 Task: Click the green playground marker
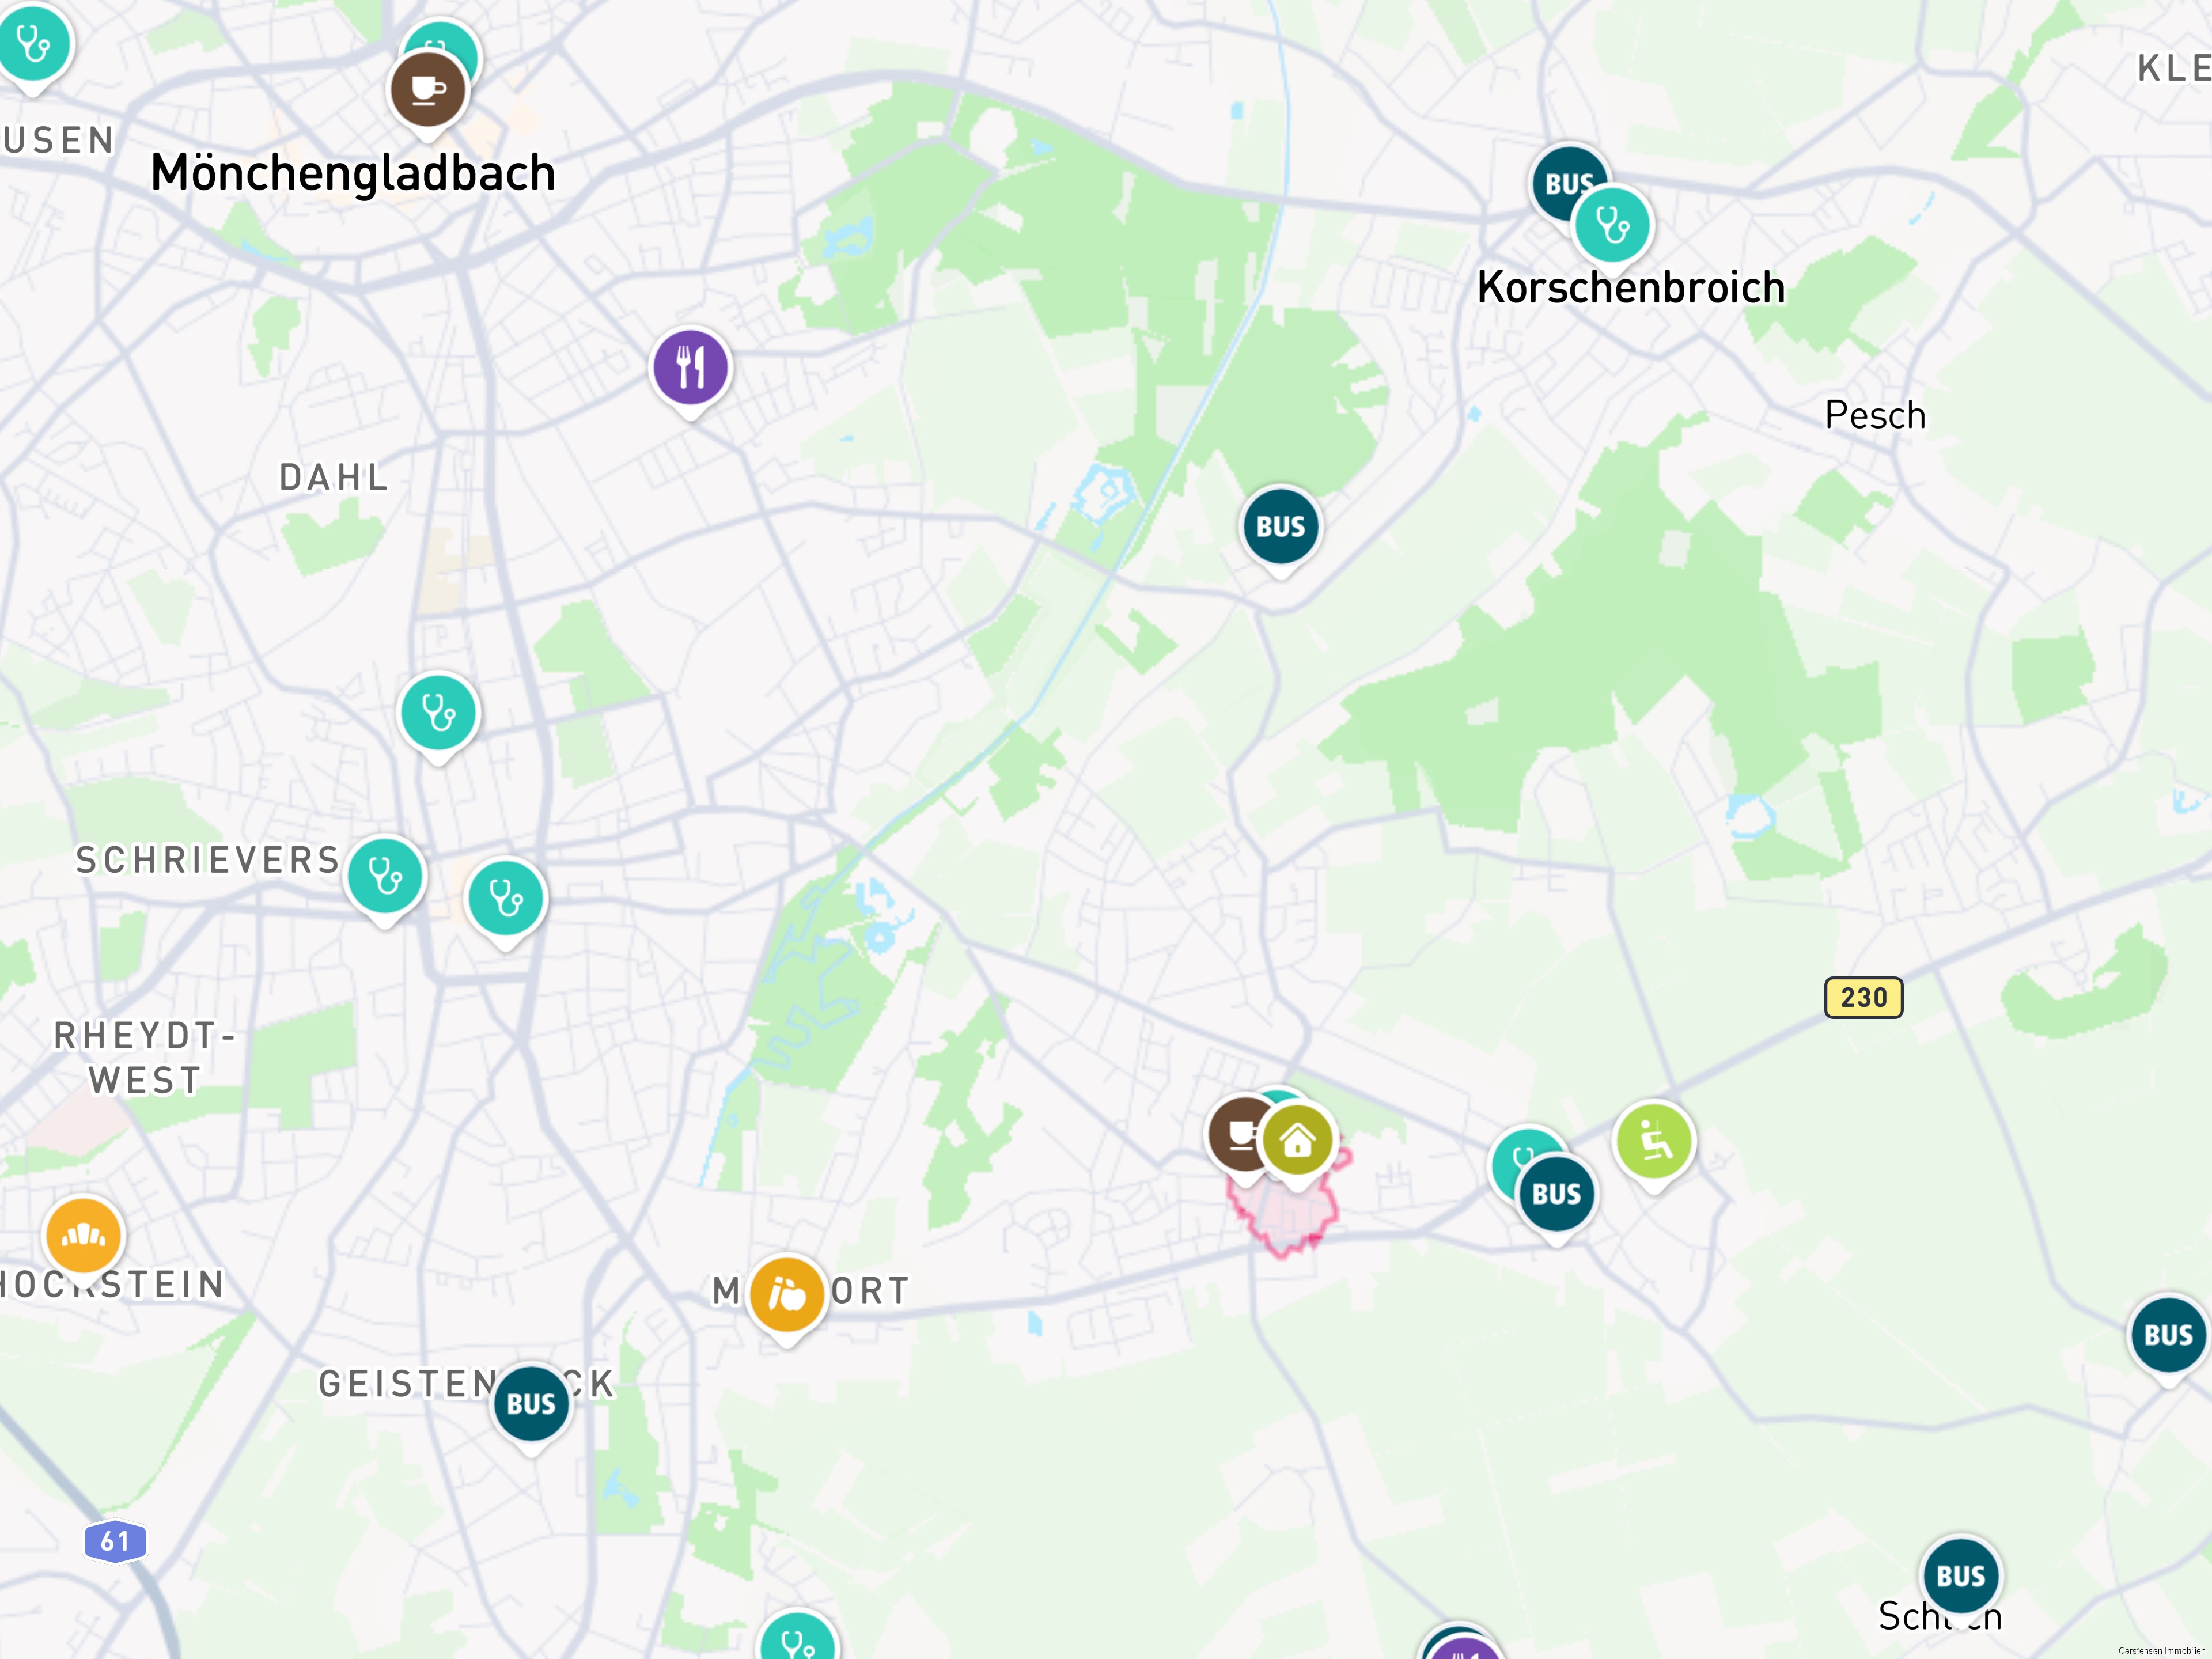point(1654,1141)
